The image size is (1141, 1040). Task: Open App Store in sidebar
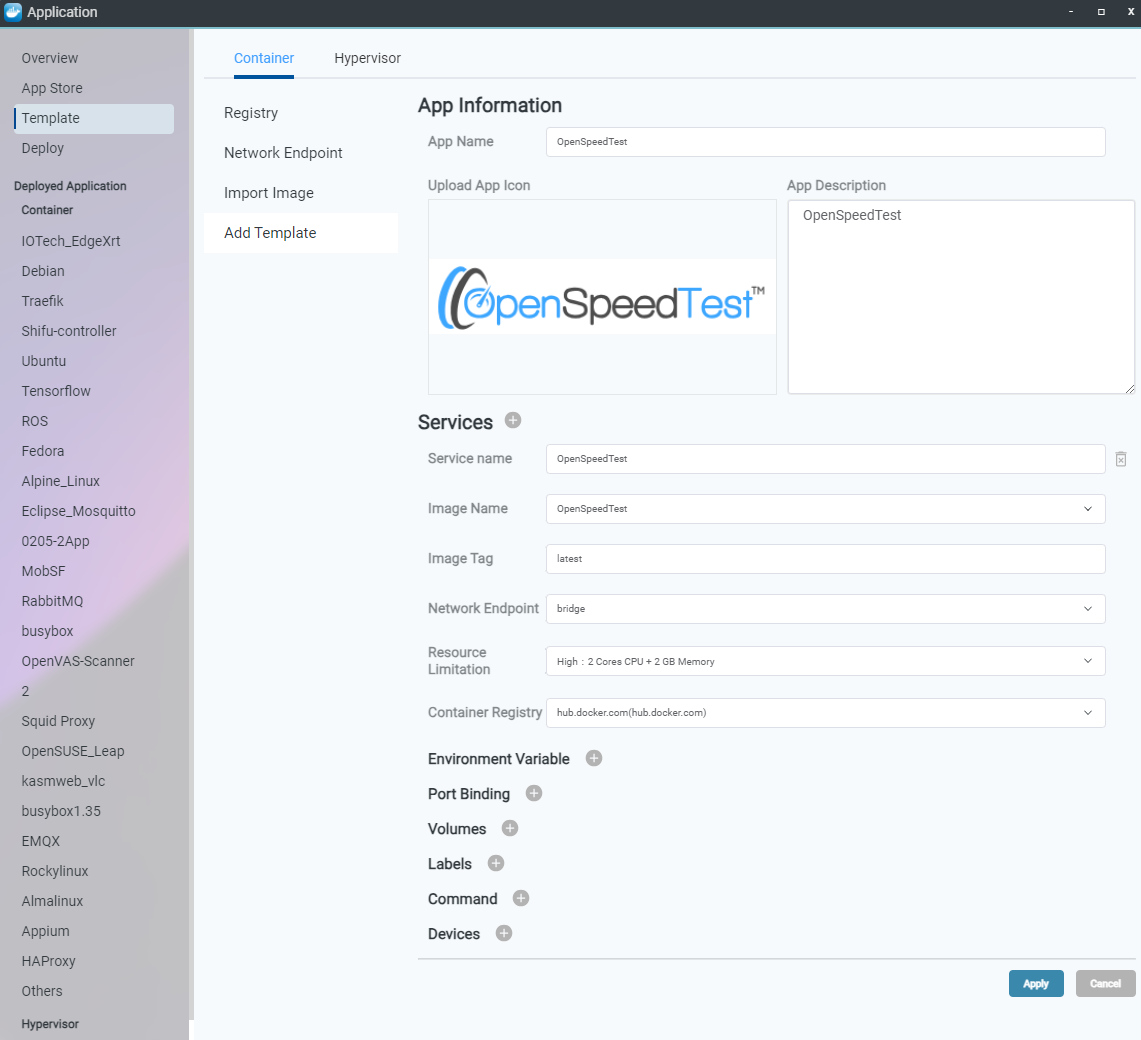click(52, 88)
